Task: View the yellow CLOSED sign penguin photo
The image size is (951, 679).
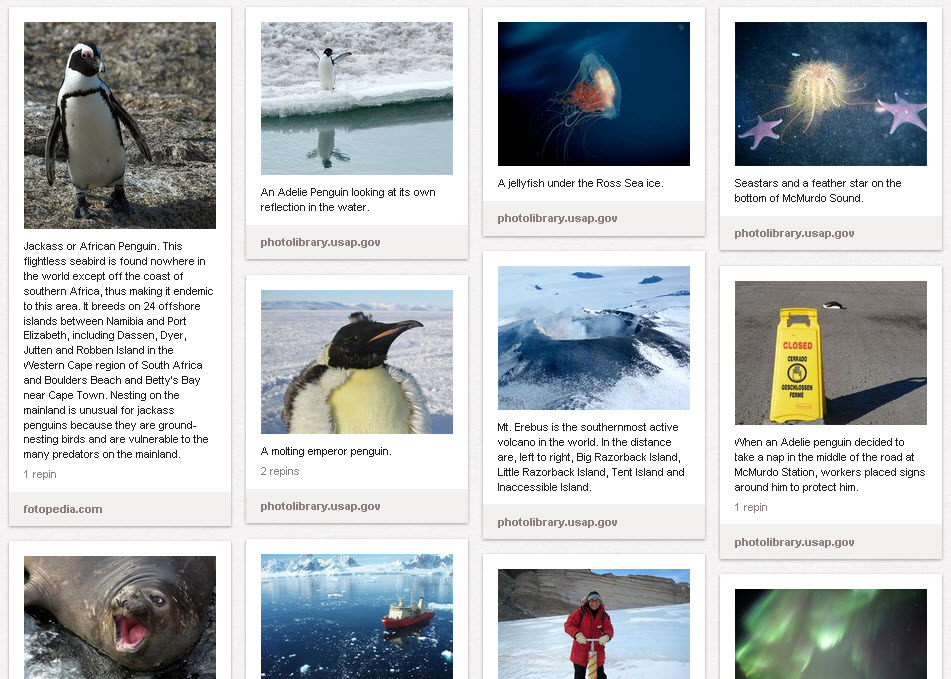Action: tap(830, 353)
